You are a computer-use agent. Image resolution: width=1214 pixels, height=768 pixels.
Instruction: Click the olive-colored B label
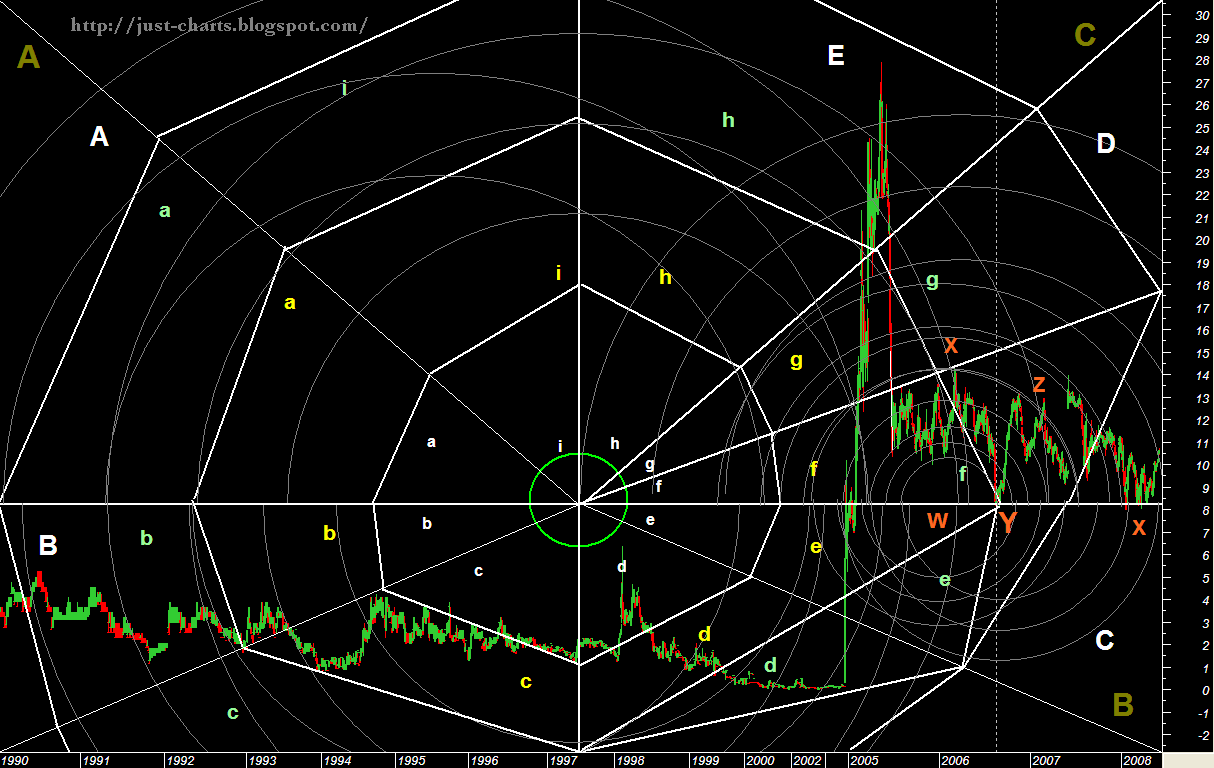(x=1123, y=706)
